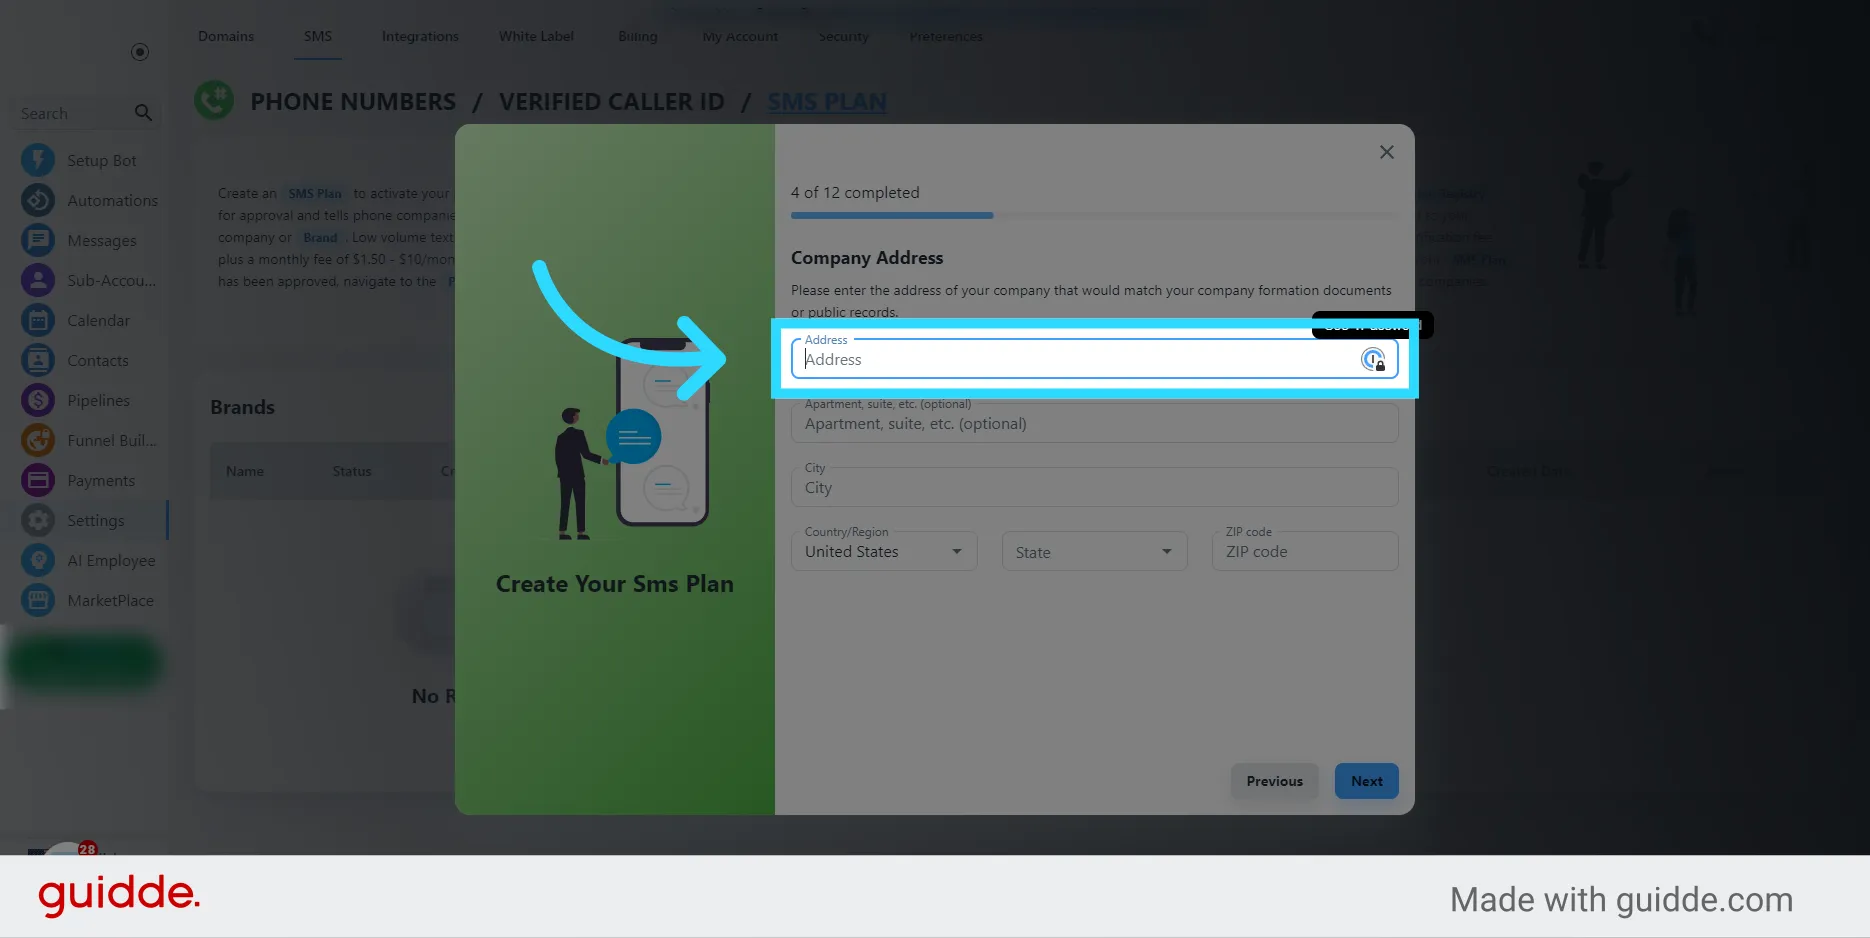The width and height of the screenshot is (1870, 938).
Task: Switch to the Integrations tab
Action: 420,37
